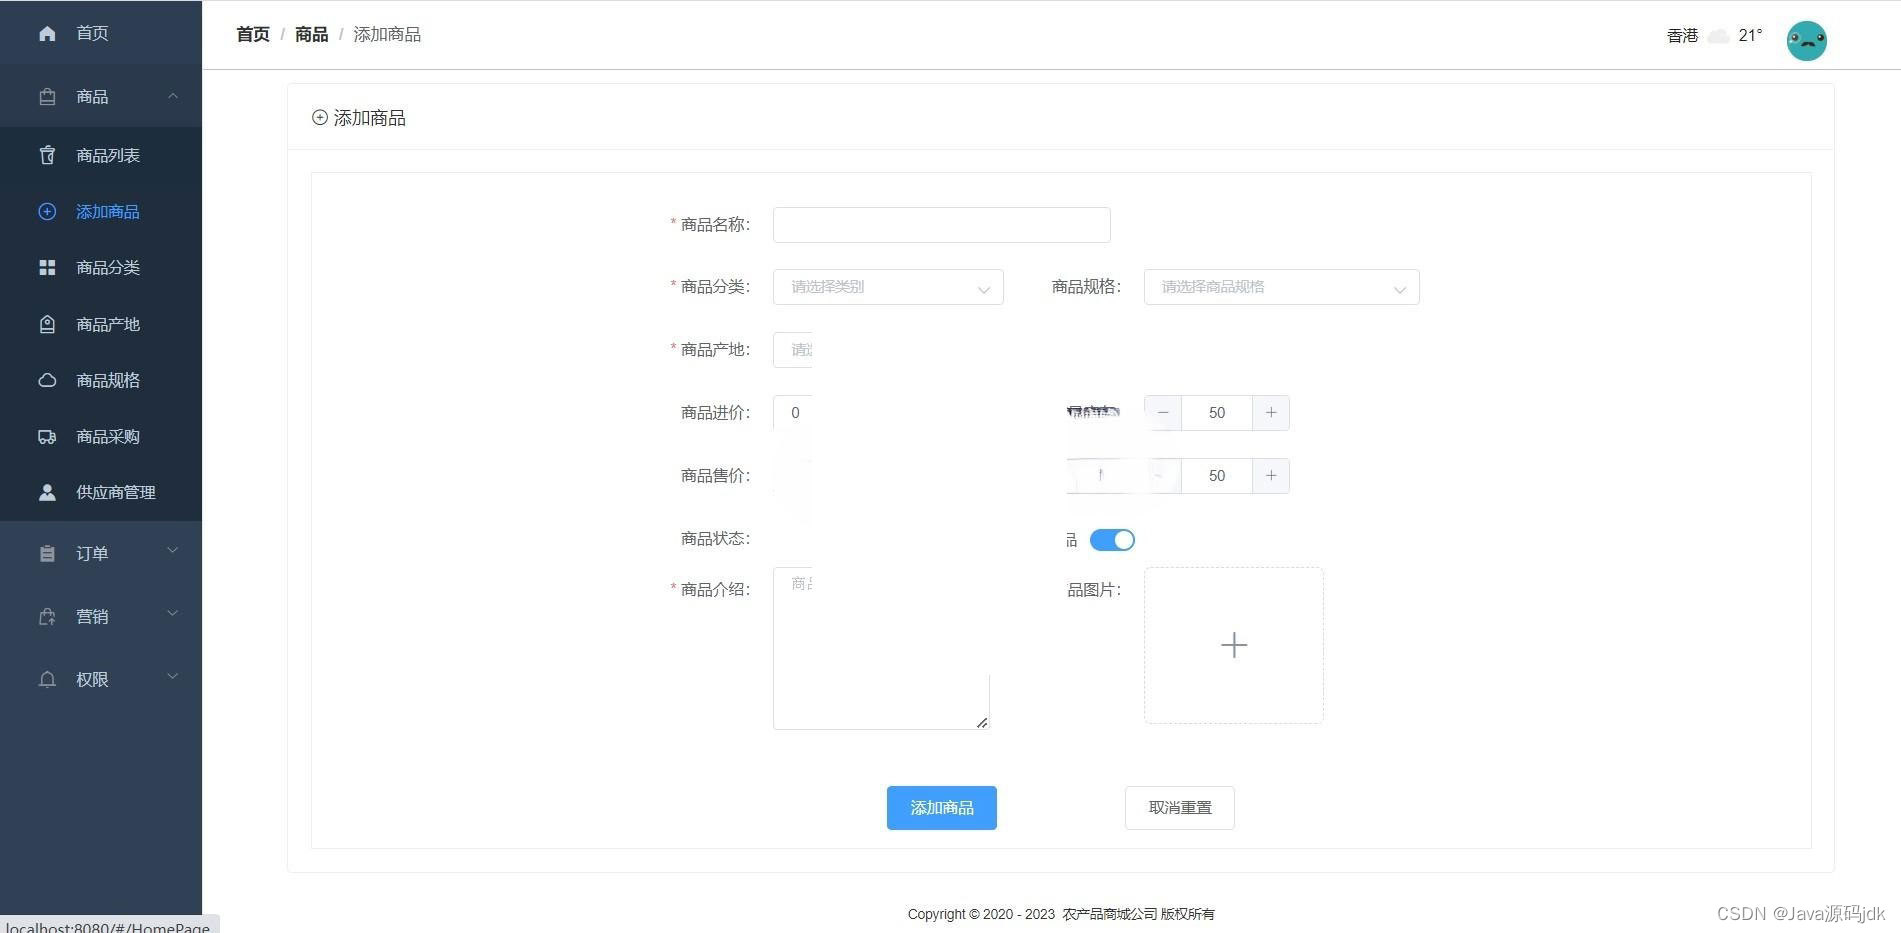Click the 商品名称 input field
The height and width of the screenshot is (933, 1901).
941,225
